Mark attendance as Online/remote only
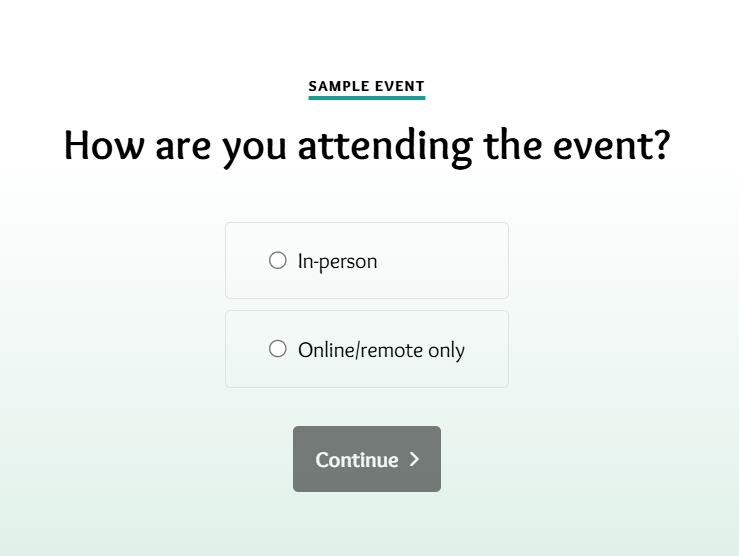The height and width of the screenshot is (556, 739). point(278,349)
